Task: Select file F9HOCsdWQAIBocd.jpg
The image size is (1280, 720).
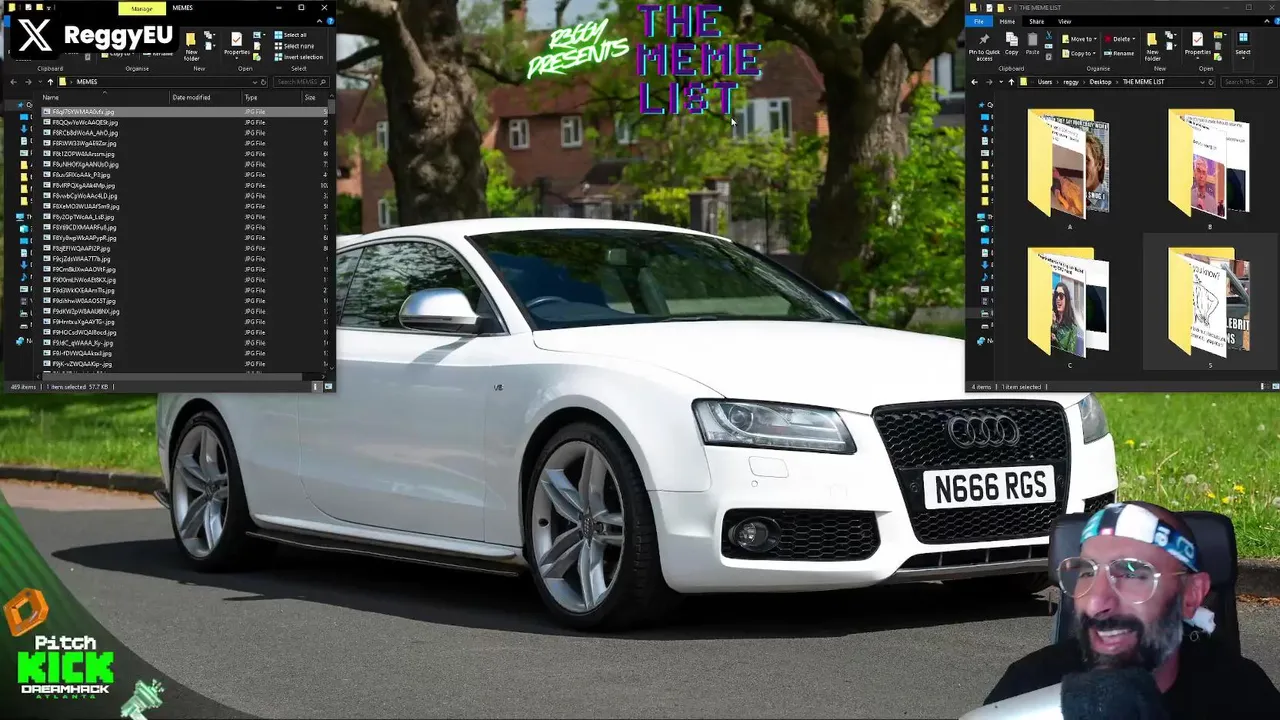Action: click(x=84, y=332)
